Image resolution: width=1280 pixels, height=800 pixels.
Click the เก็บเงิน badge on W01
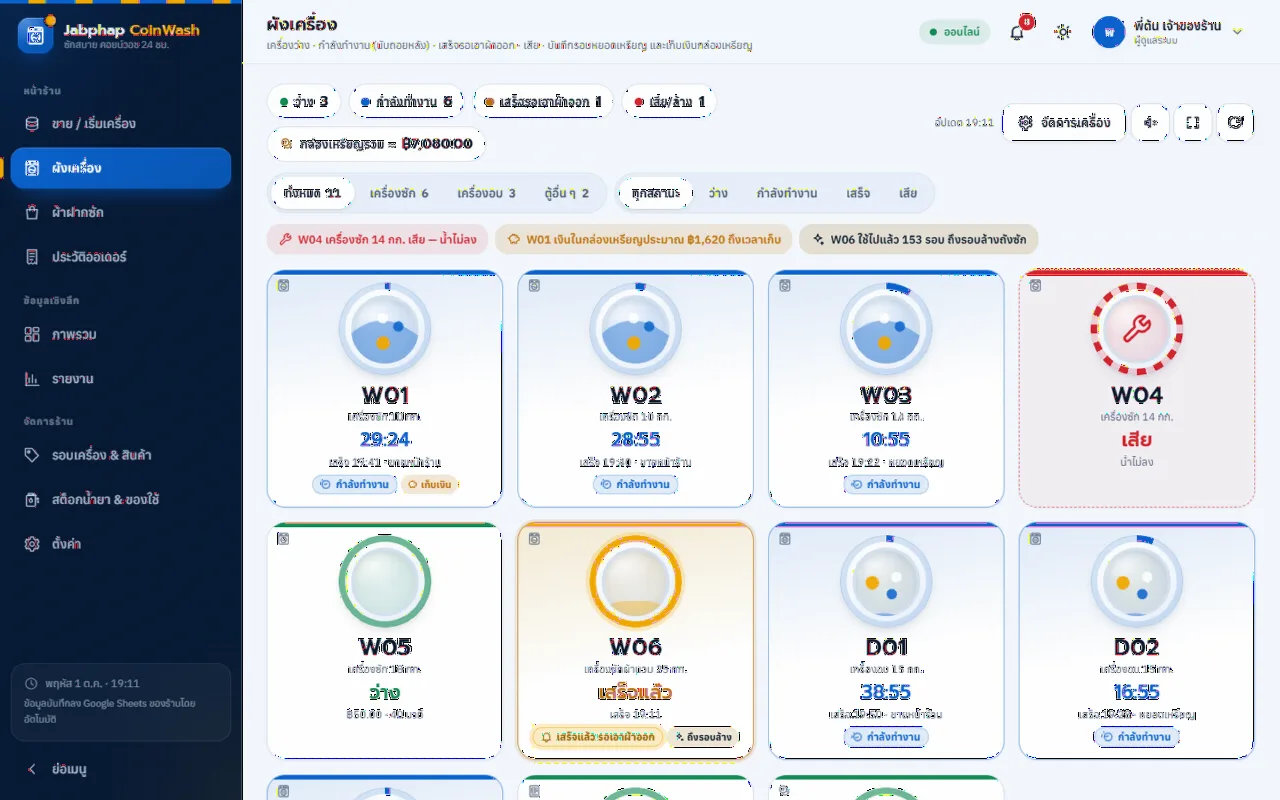429,485
